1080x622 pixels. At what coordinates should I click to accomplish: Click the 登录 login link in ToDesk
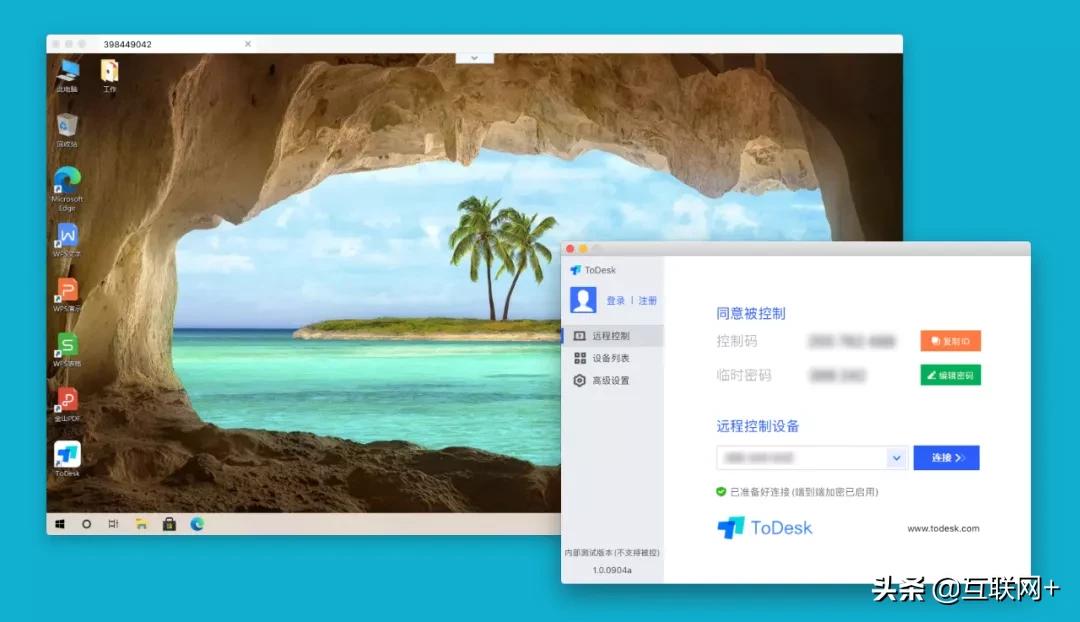click(x=618, y=299)
